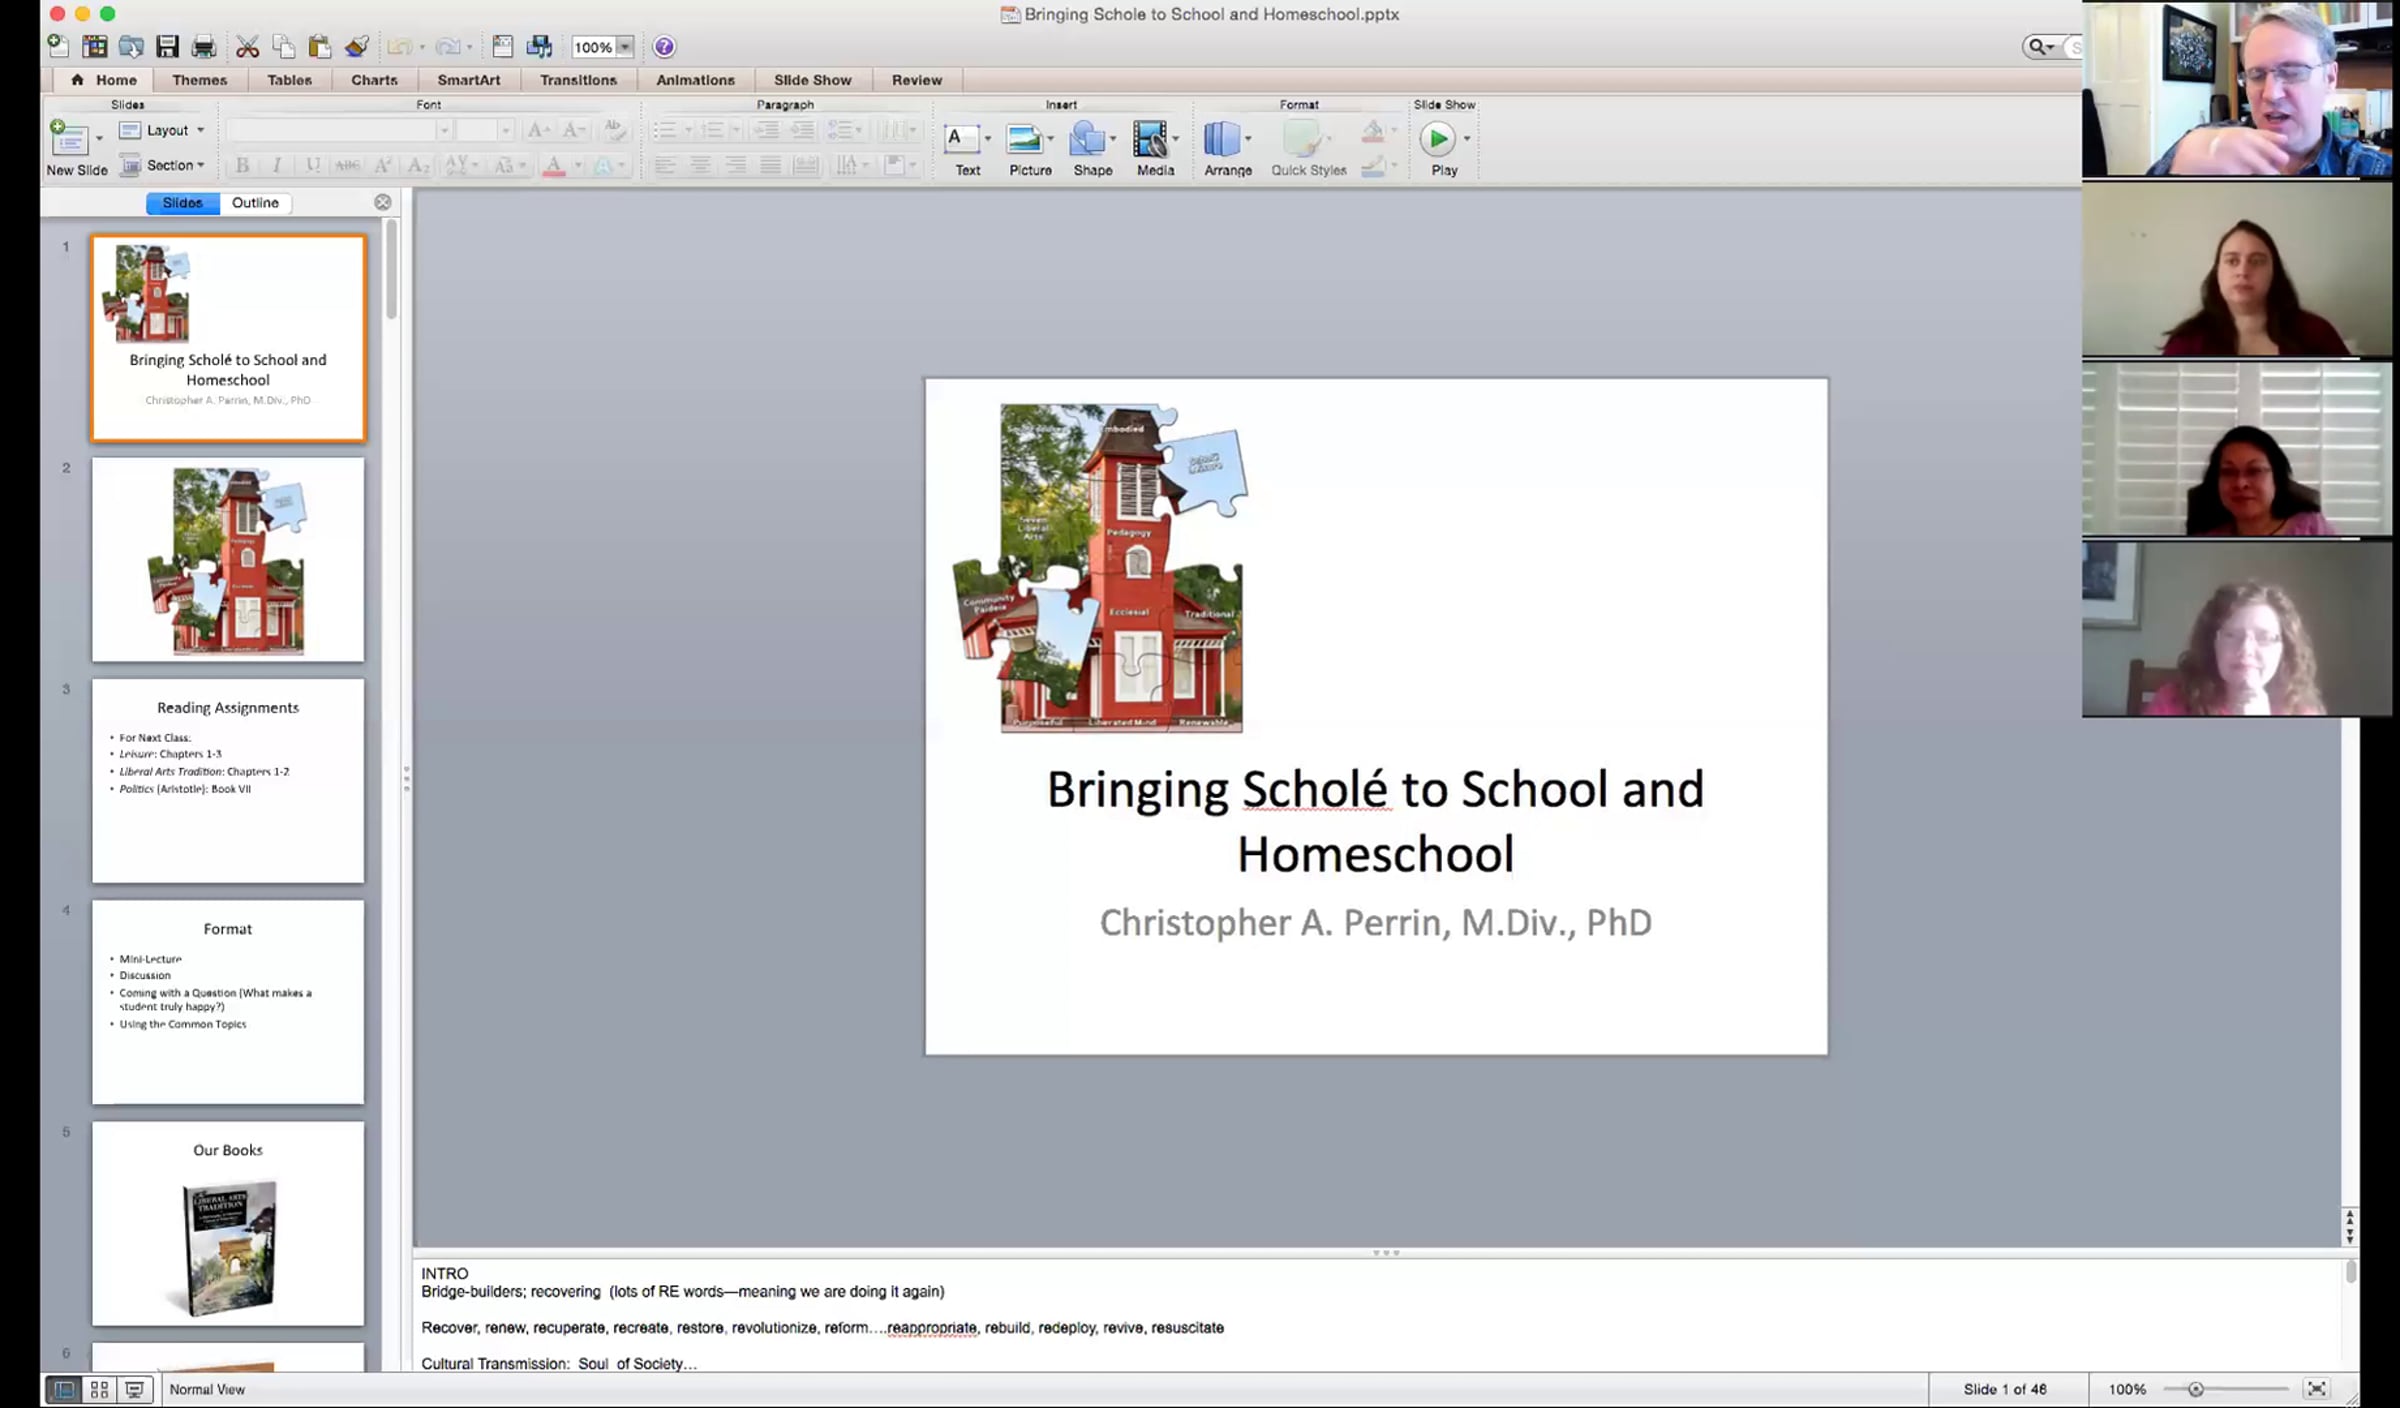Click the New Presentation icon
Image resolution: width=2400 pixels, height=1408 pixels.
(x=58, y=46)
